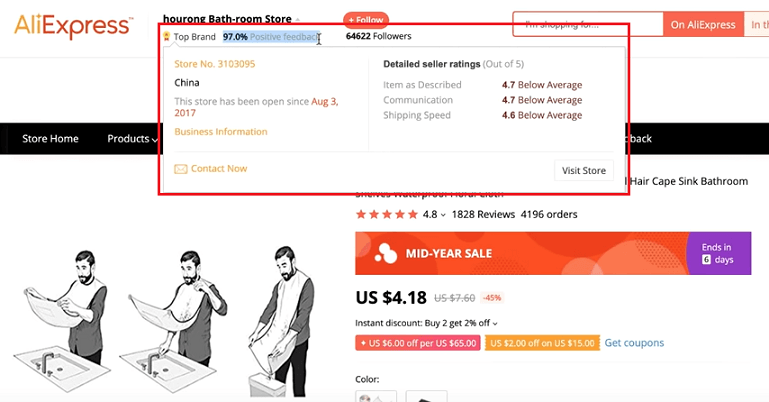The width and height of the screenshot is (769, 402).
Task: Select the black color option swatch
Action: [426, 397]
